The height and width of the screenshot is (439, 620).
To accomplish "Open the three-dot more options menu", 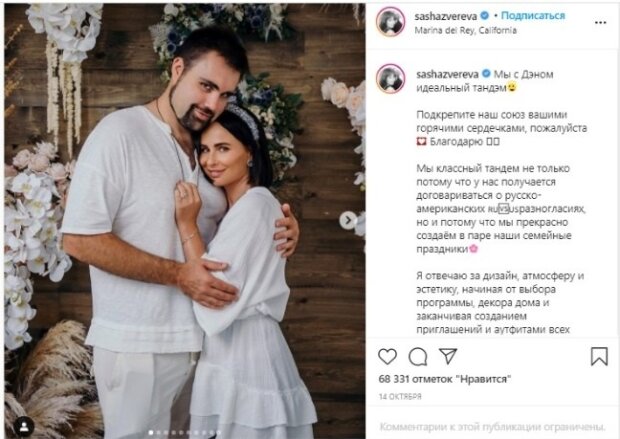I will pos(600,23).
